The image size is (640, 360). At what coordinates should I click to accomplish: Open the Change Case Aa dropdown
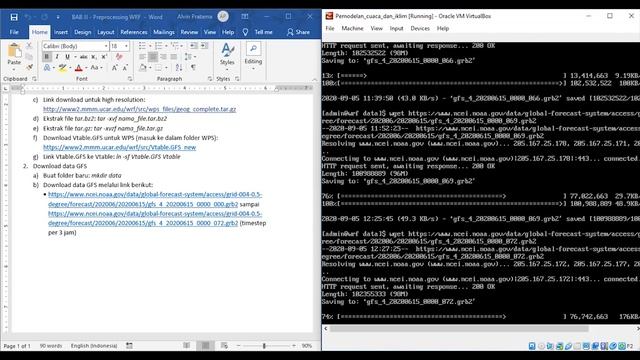(x=96, y=68)
